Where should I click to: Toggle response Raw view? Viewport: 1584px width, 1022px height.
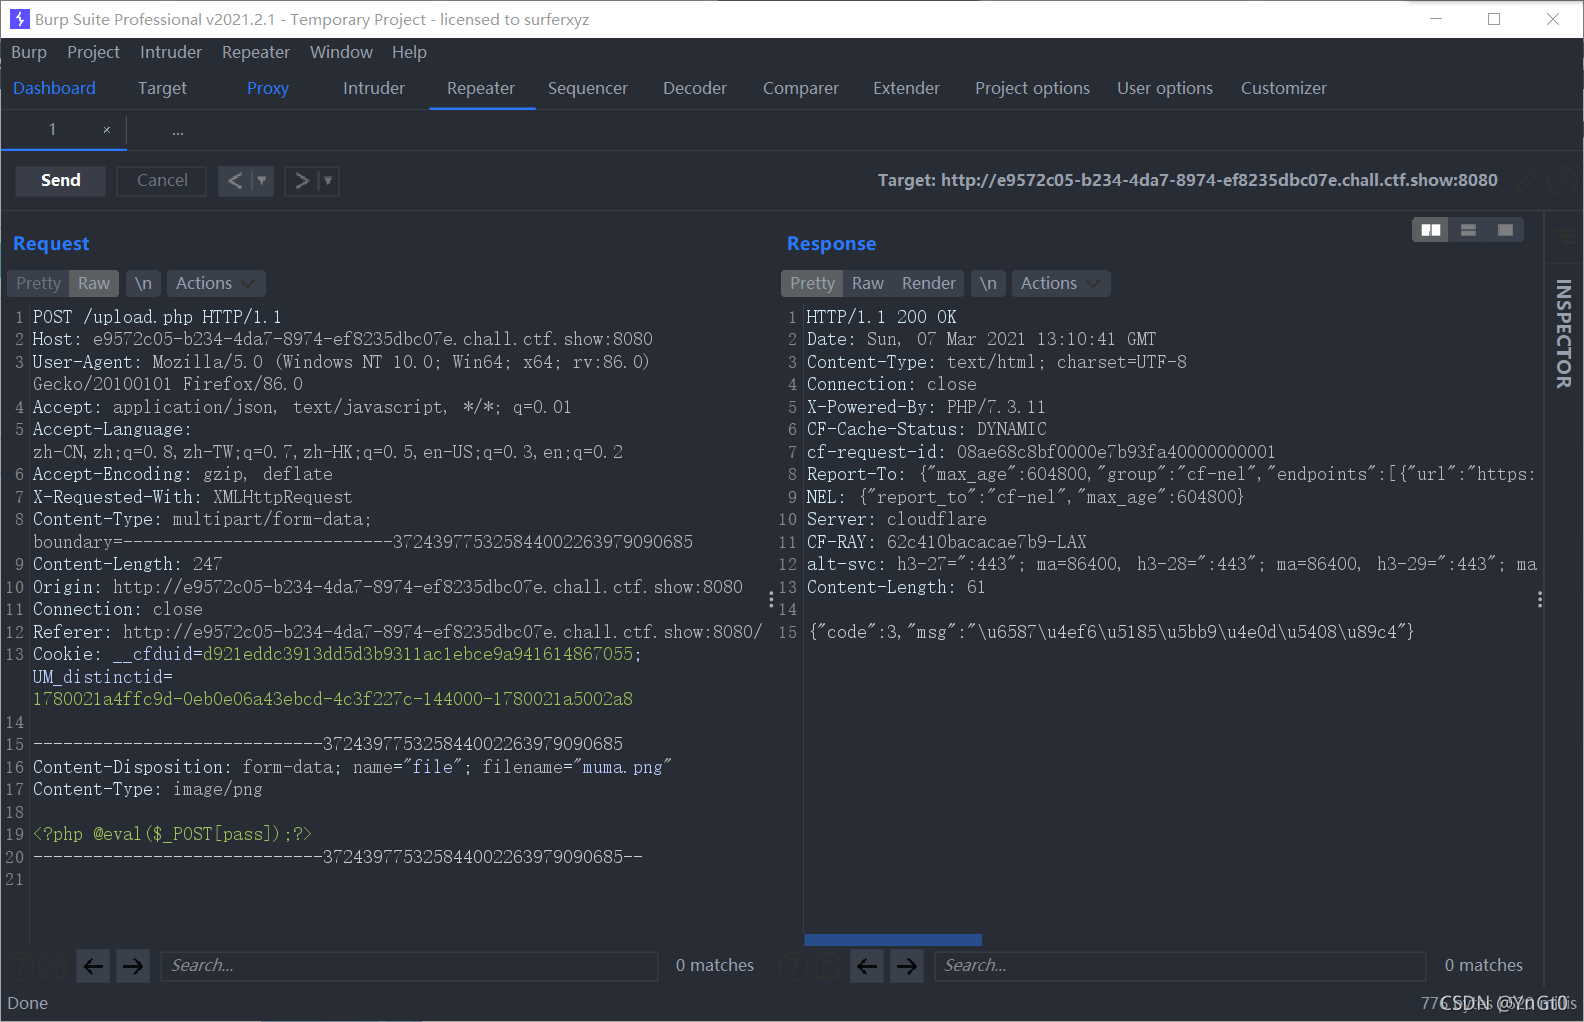868,284
